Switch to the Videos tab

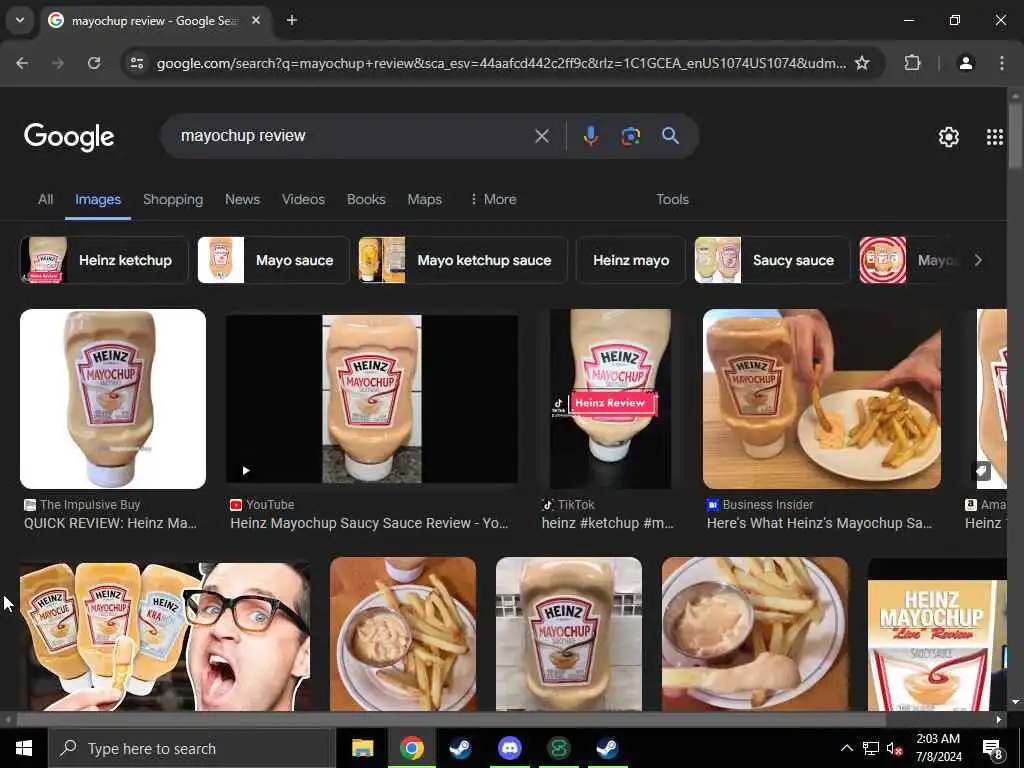click(x=303, y=199)
